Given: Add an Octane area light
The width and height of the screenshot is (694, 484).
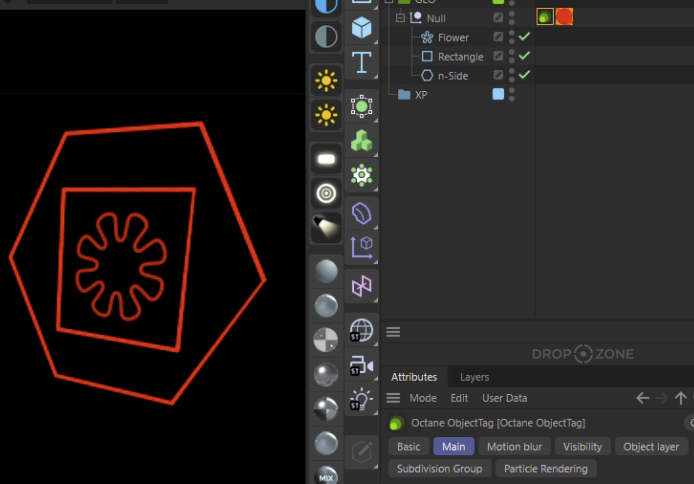Looking at the screenshot, I should (326, 159).
